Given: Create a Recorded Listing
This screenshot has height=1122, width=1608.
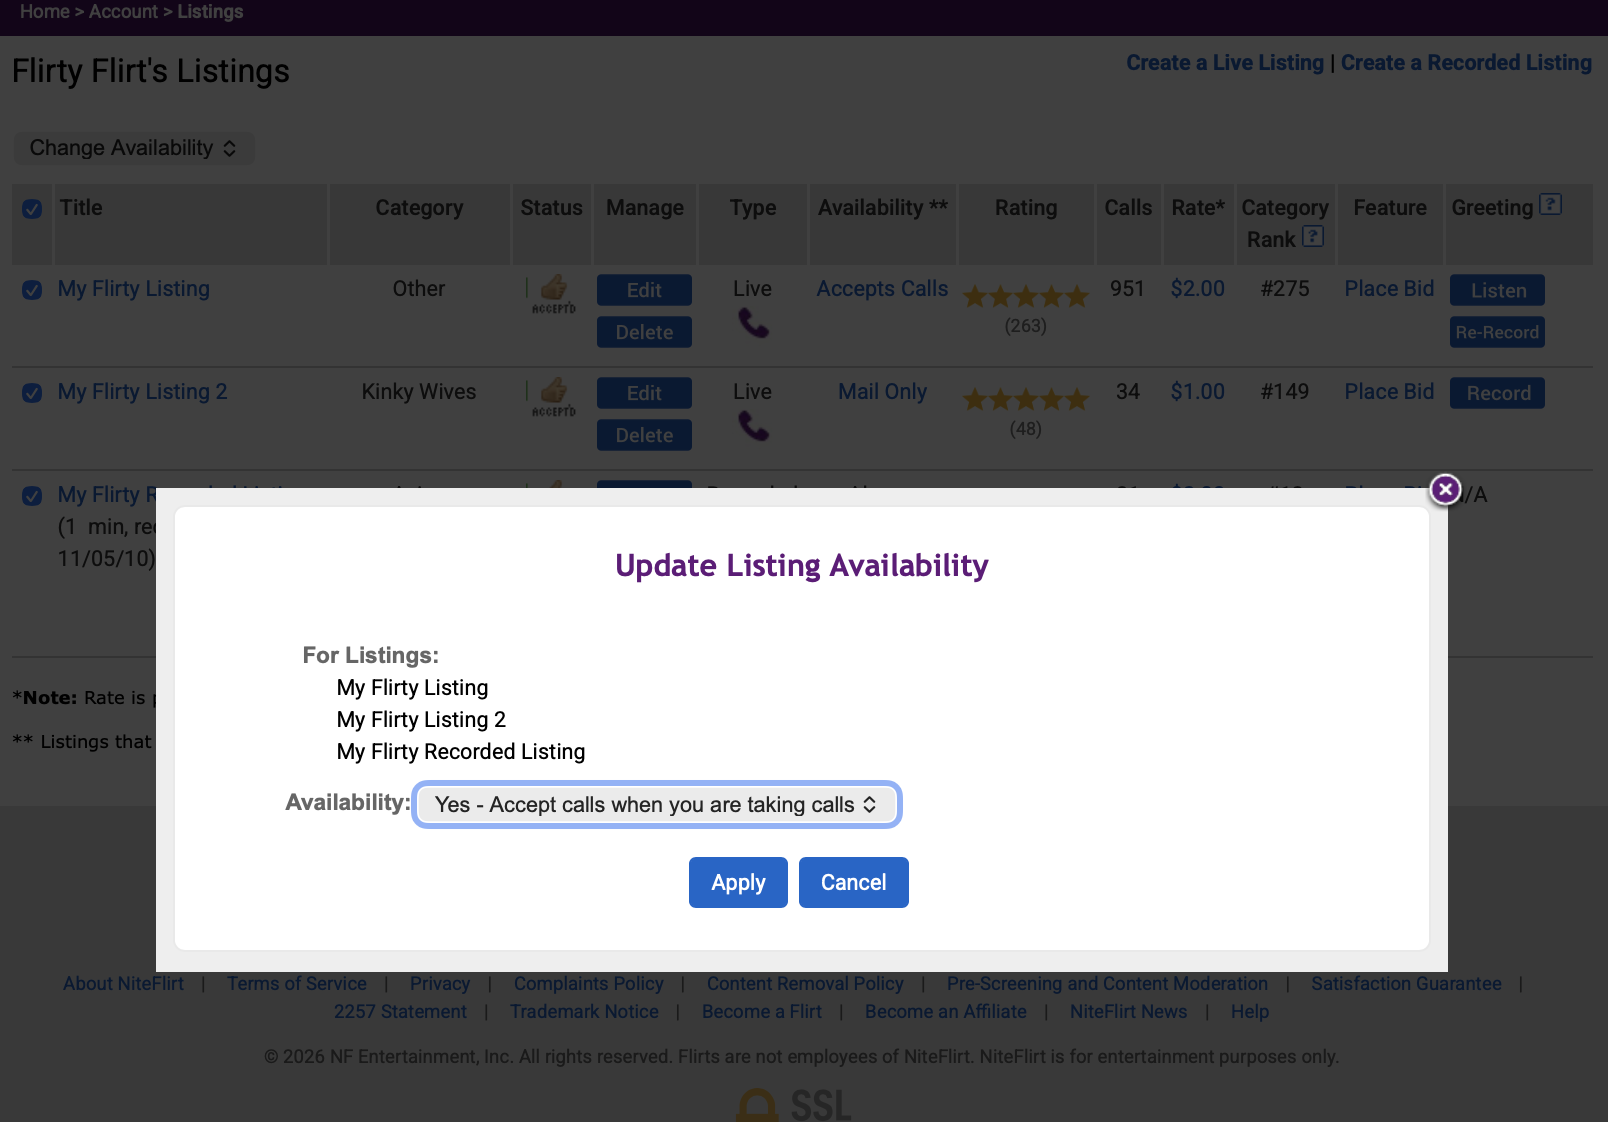Looking at the screenshot, I should pos(1466,63).
